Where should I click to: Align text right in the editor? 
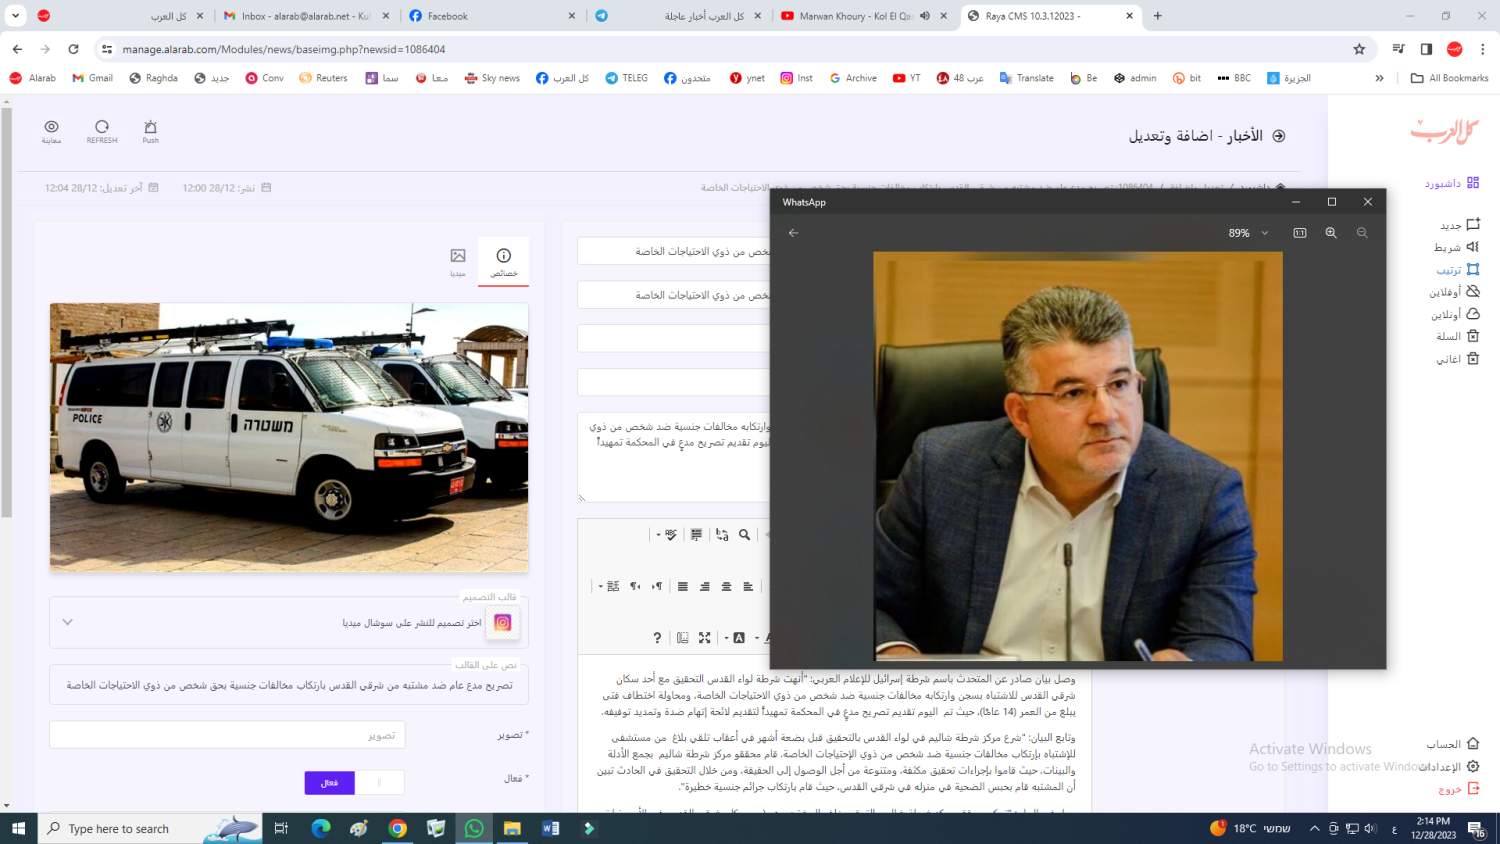(x=705, y=586)
